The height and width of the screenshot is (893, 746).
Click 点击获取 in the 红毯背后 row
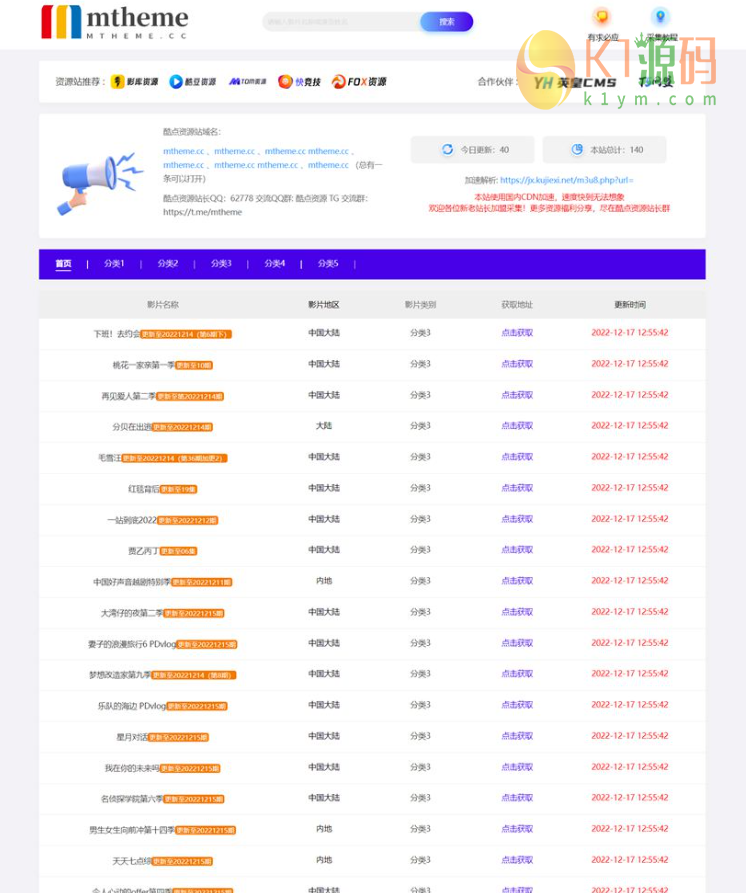[517, 488]
